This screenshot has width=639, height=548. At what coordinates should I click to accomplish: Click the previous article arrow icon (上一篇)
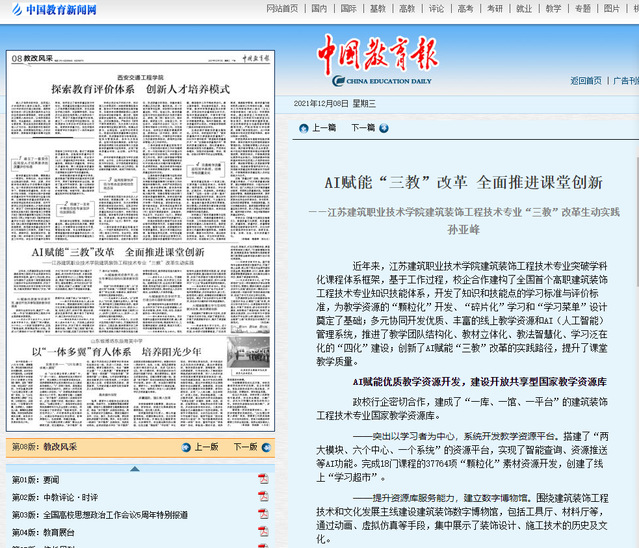tap(302, 128)
